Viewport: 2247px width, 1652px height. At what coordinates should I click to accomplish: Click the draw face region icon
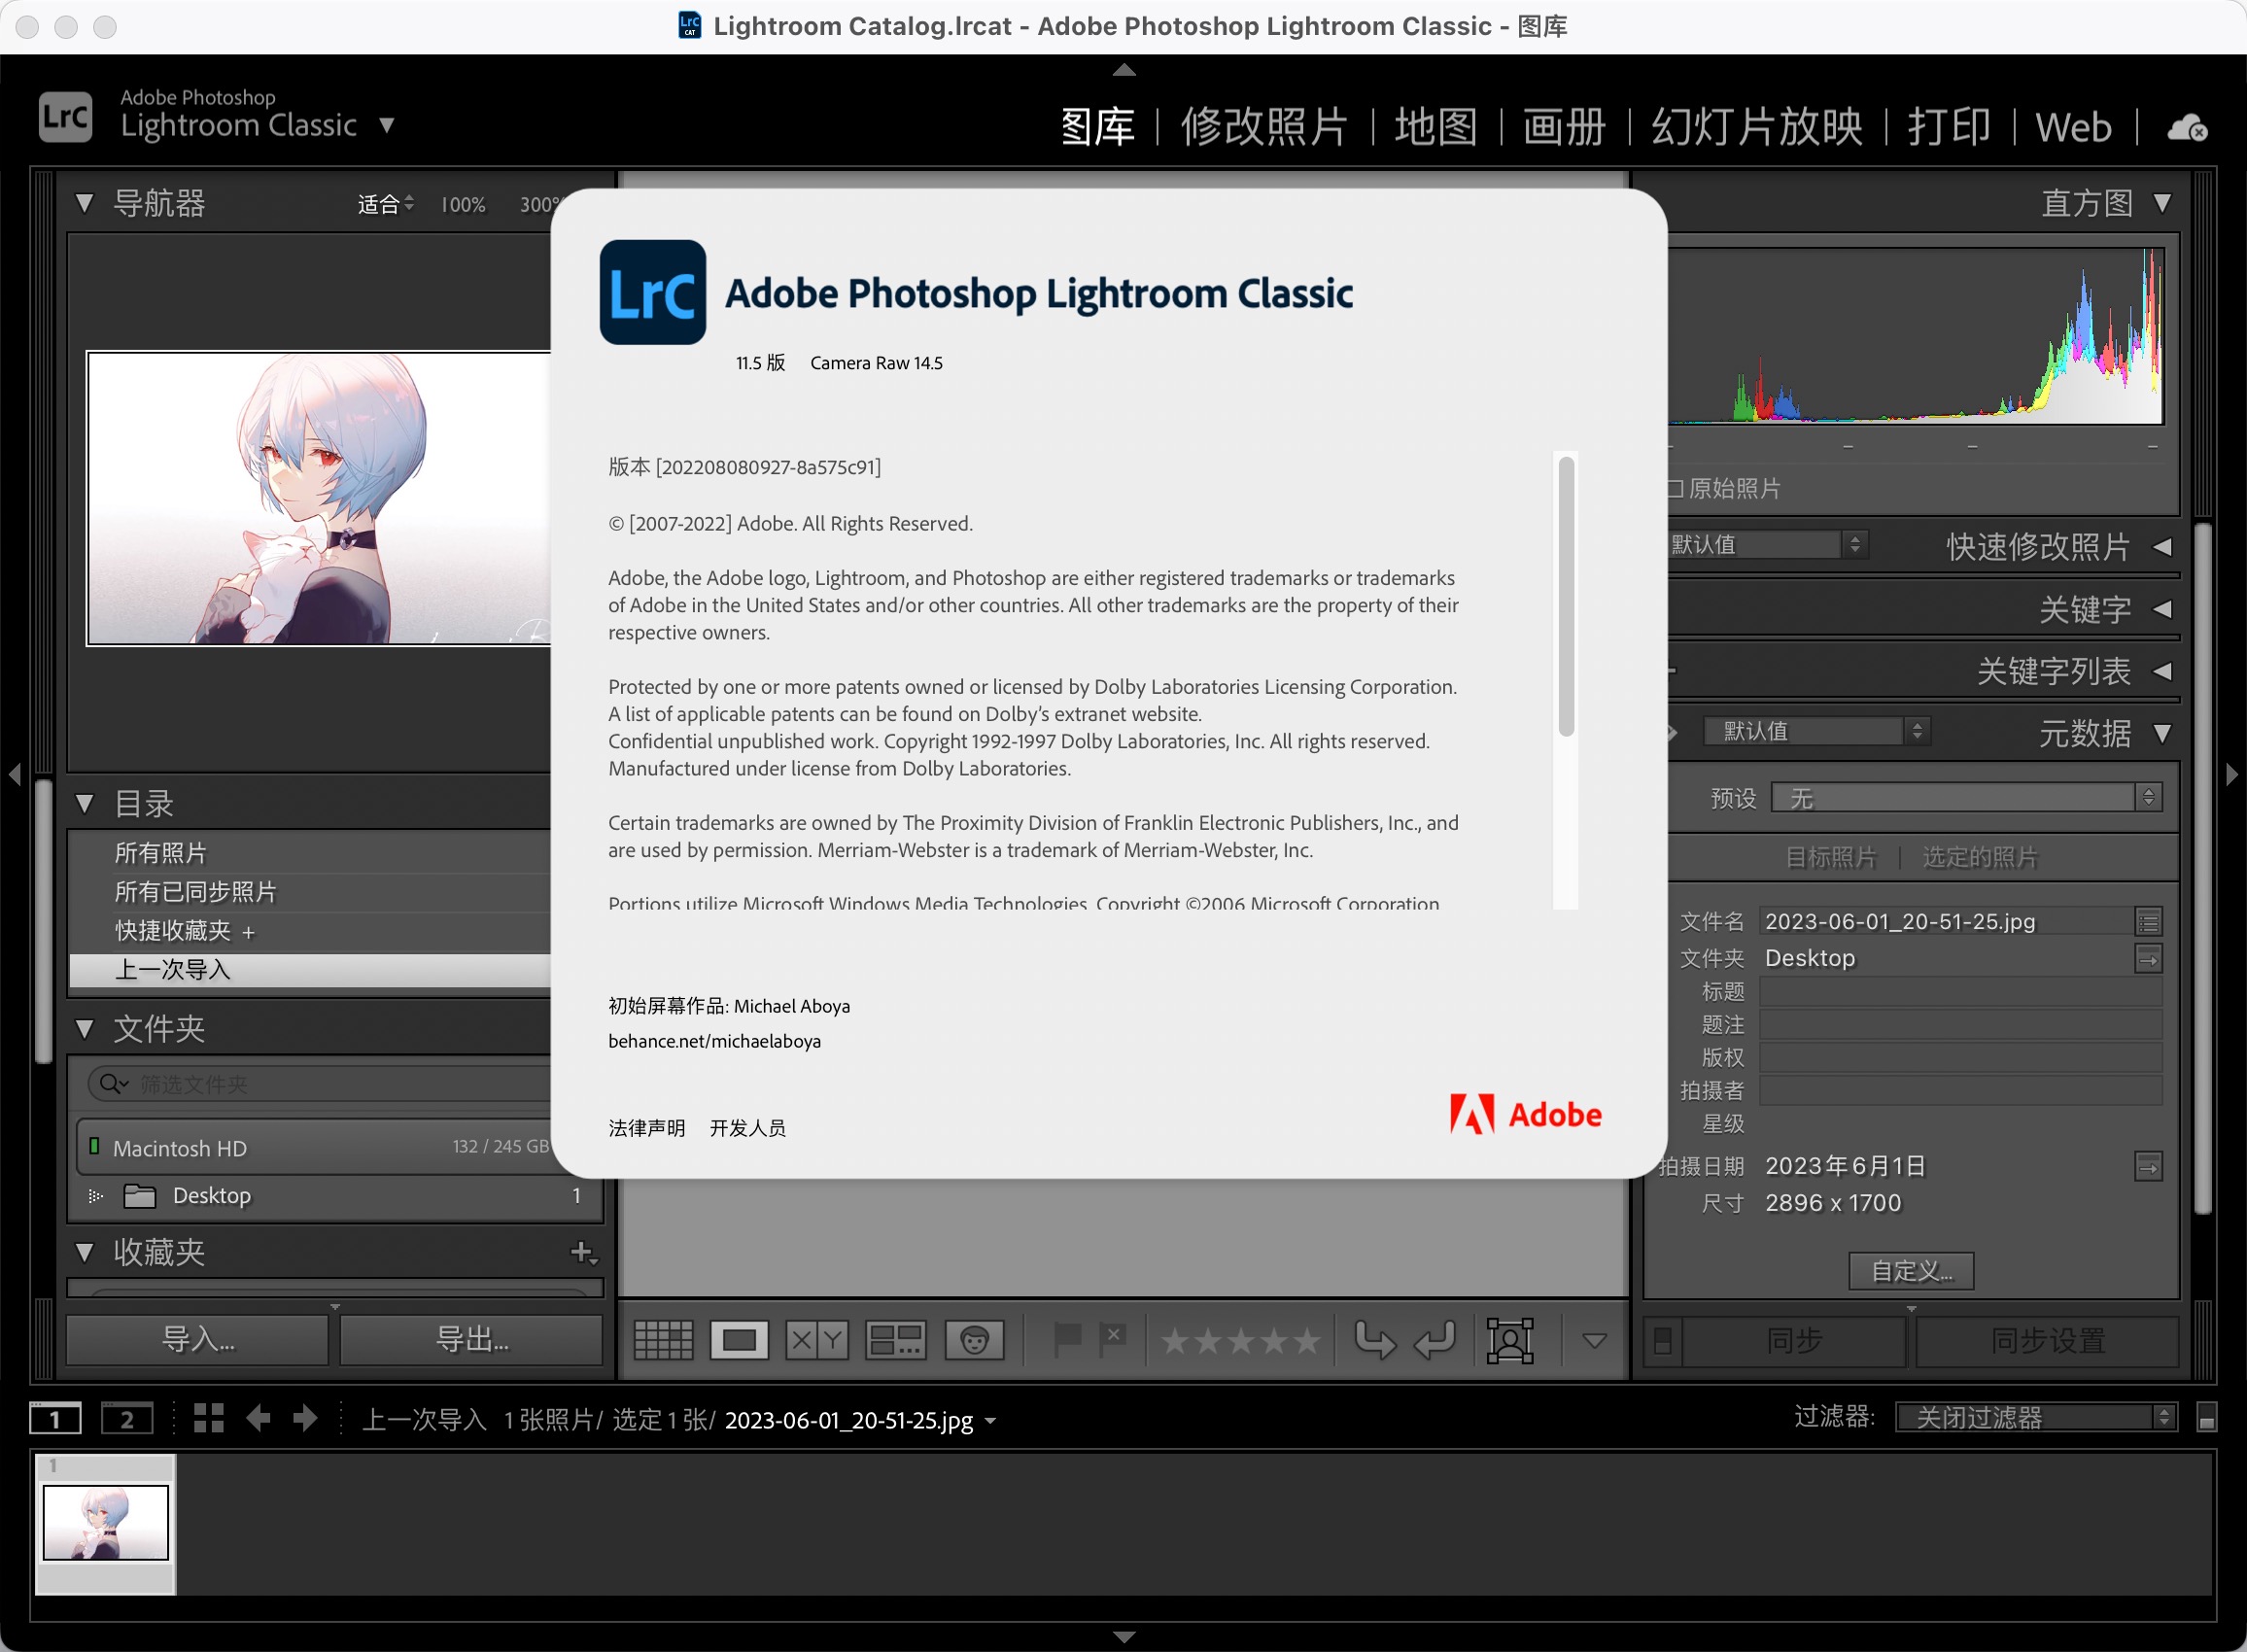(x=1510, y=1340)
